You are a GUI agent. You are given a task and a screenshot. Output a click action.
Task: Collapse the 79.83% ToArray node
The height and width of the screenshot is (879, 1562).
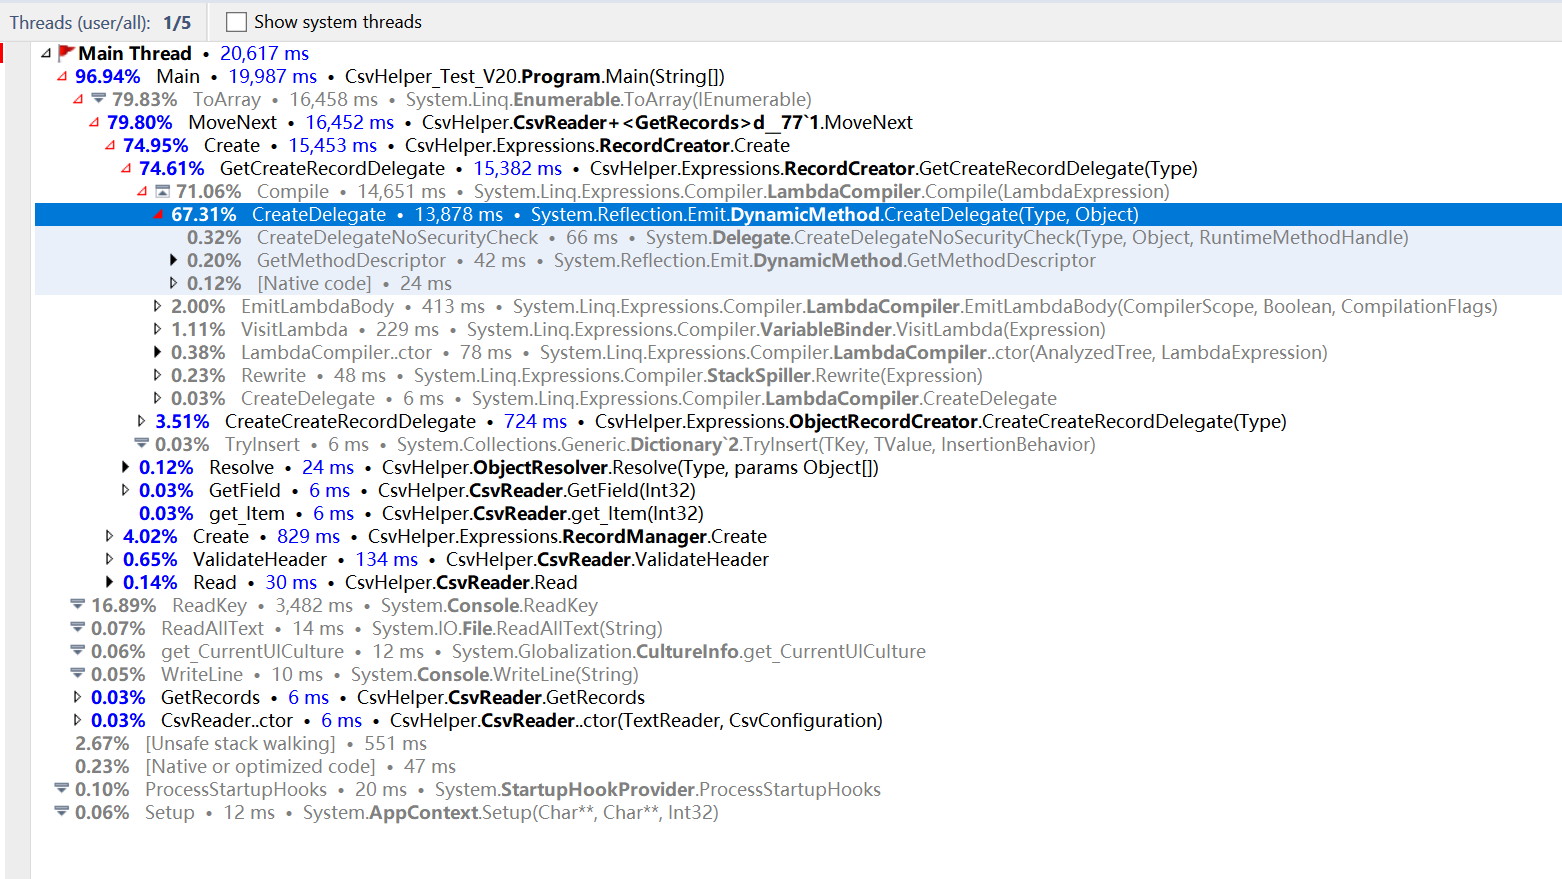pyautogui.click(x=78, y=99)
